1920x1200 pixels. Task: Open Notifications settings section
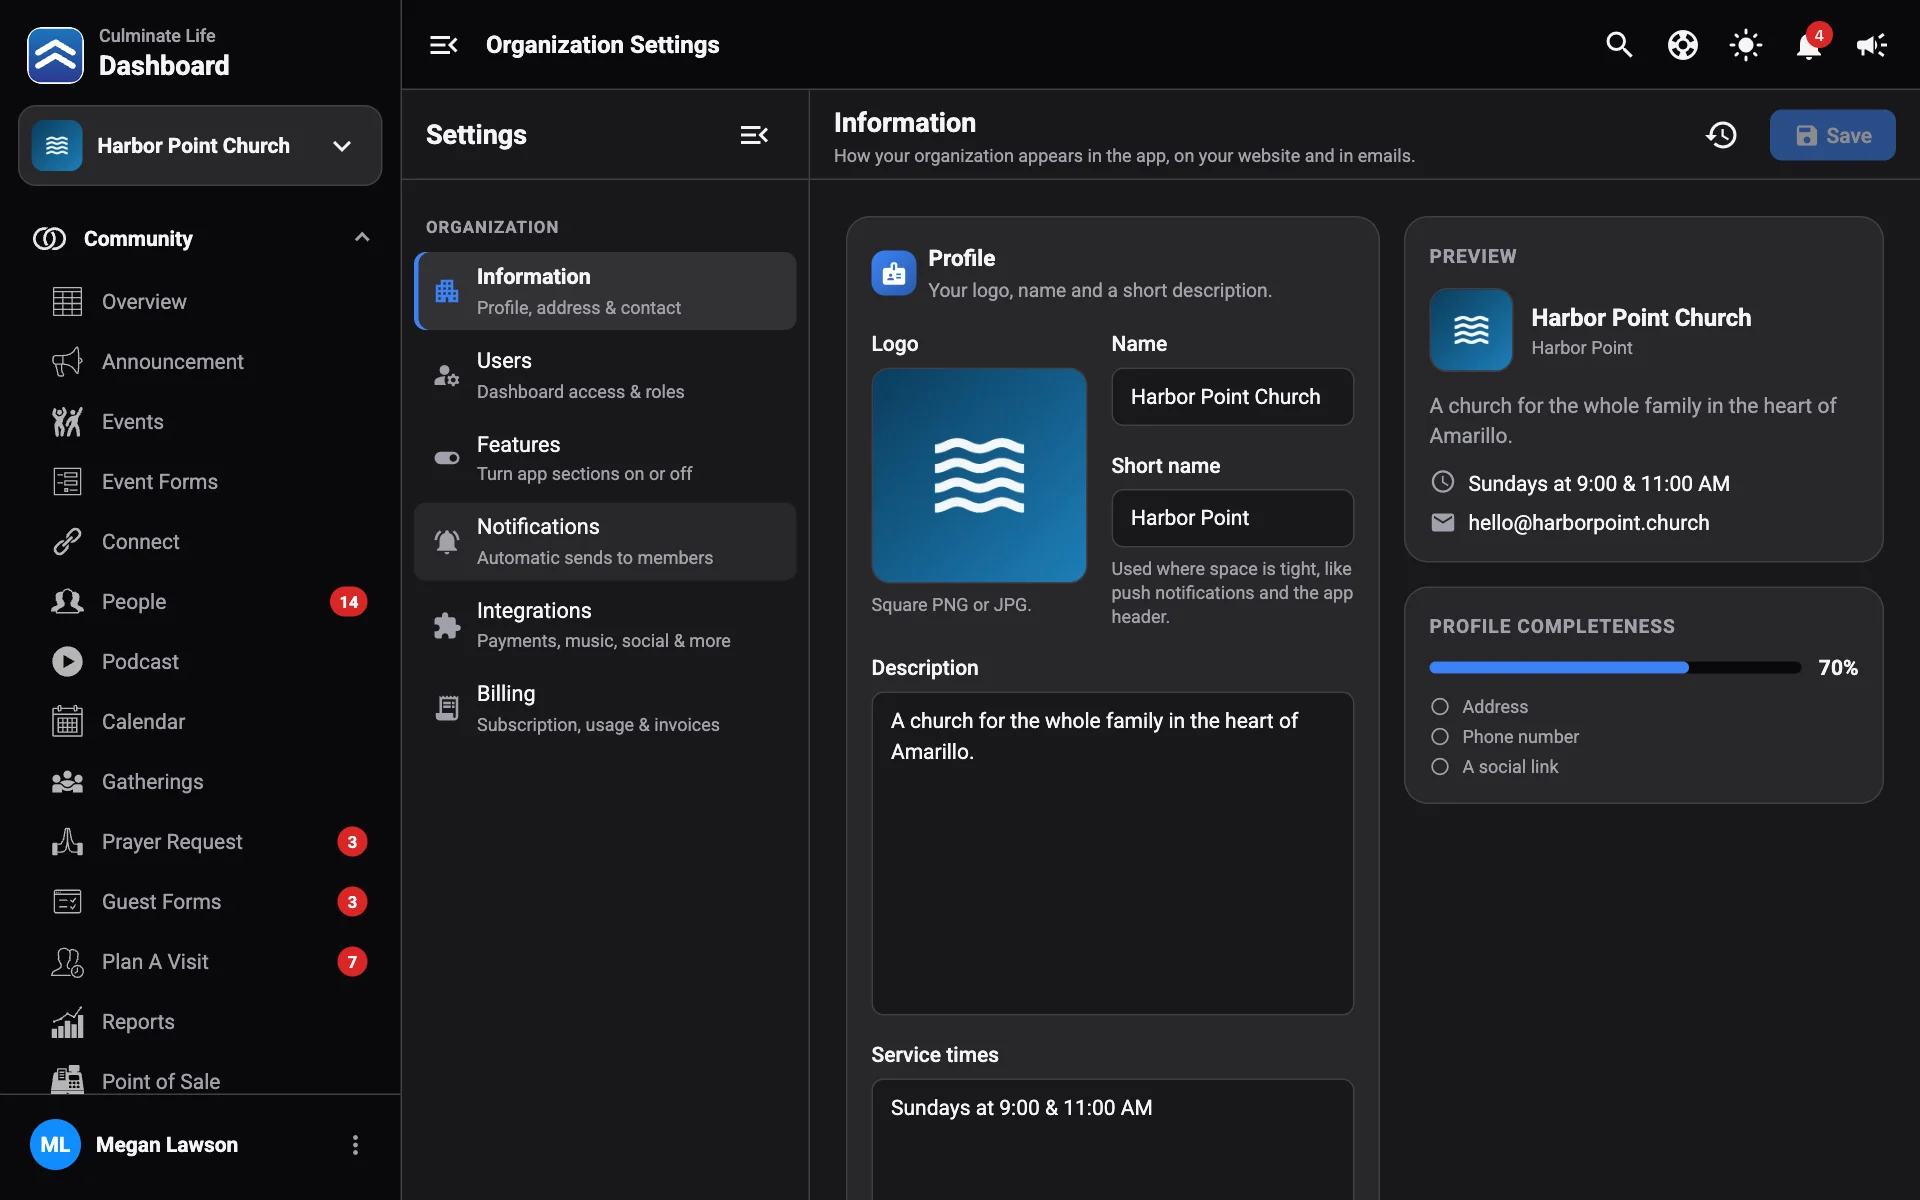click(605, 541)
